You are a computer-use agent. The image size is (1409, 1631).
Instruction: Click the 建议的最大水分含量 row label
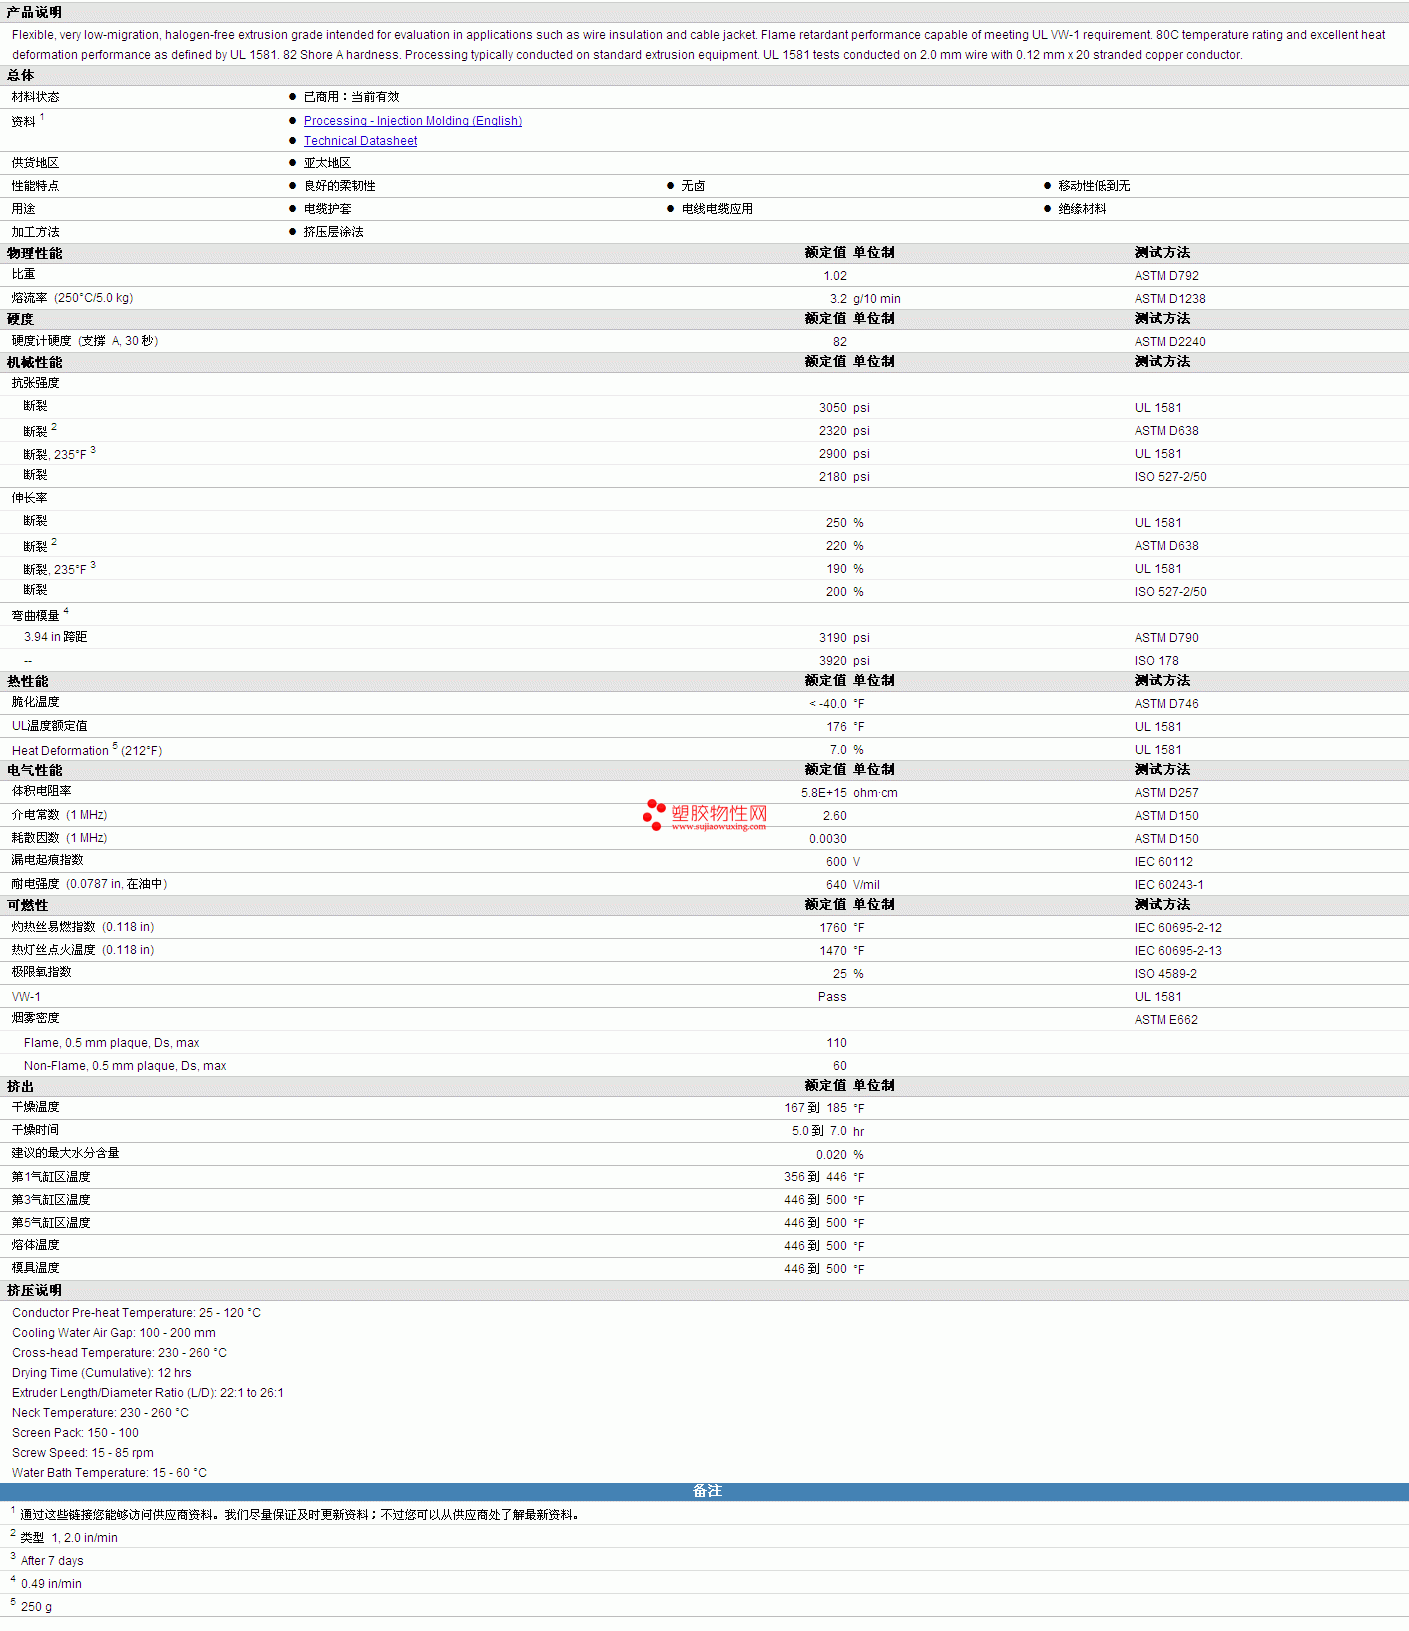pyautogui.click(x=65, y=1153)
